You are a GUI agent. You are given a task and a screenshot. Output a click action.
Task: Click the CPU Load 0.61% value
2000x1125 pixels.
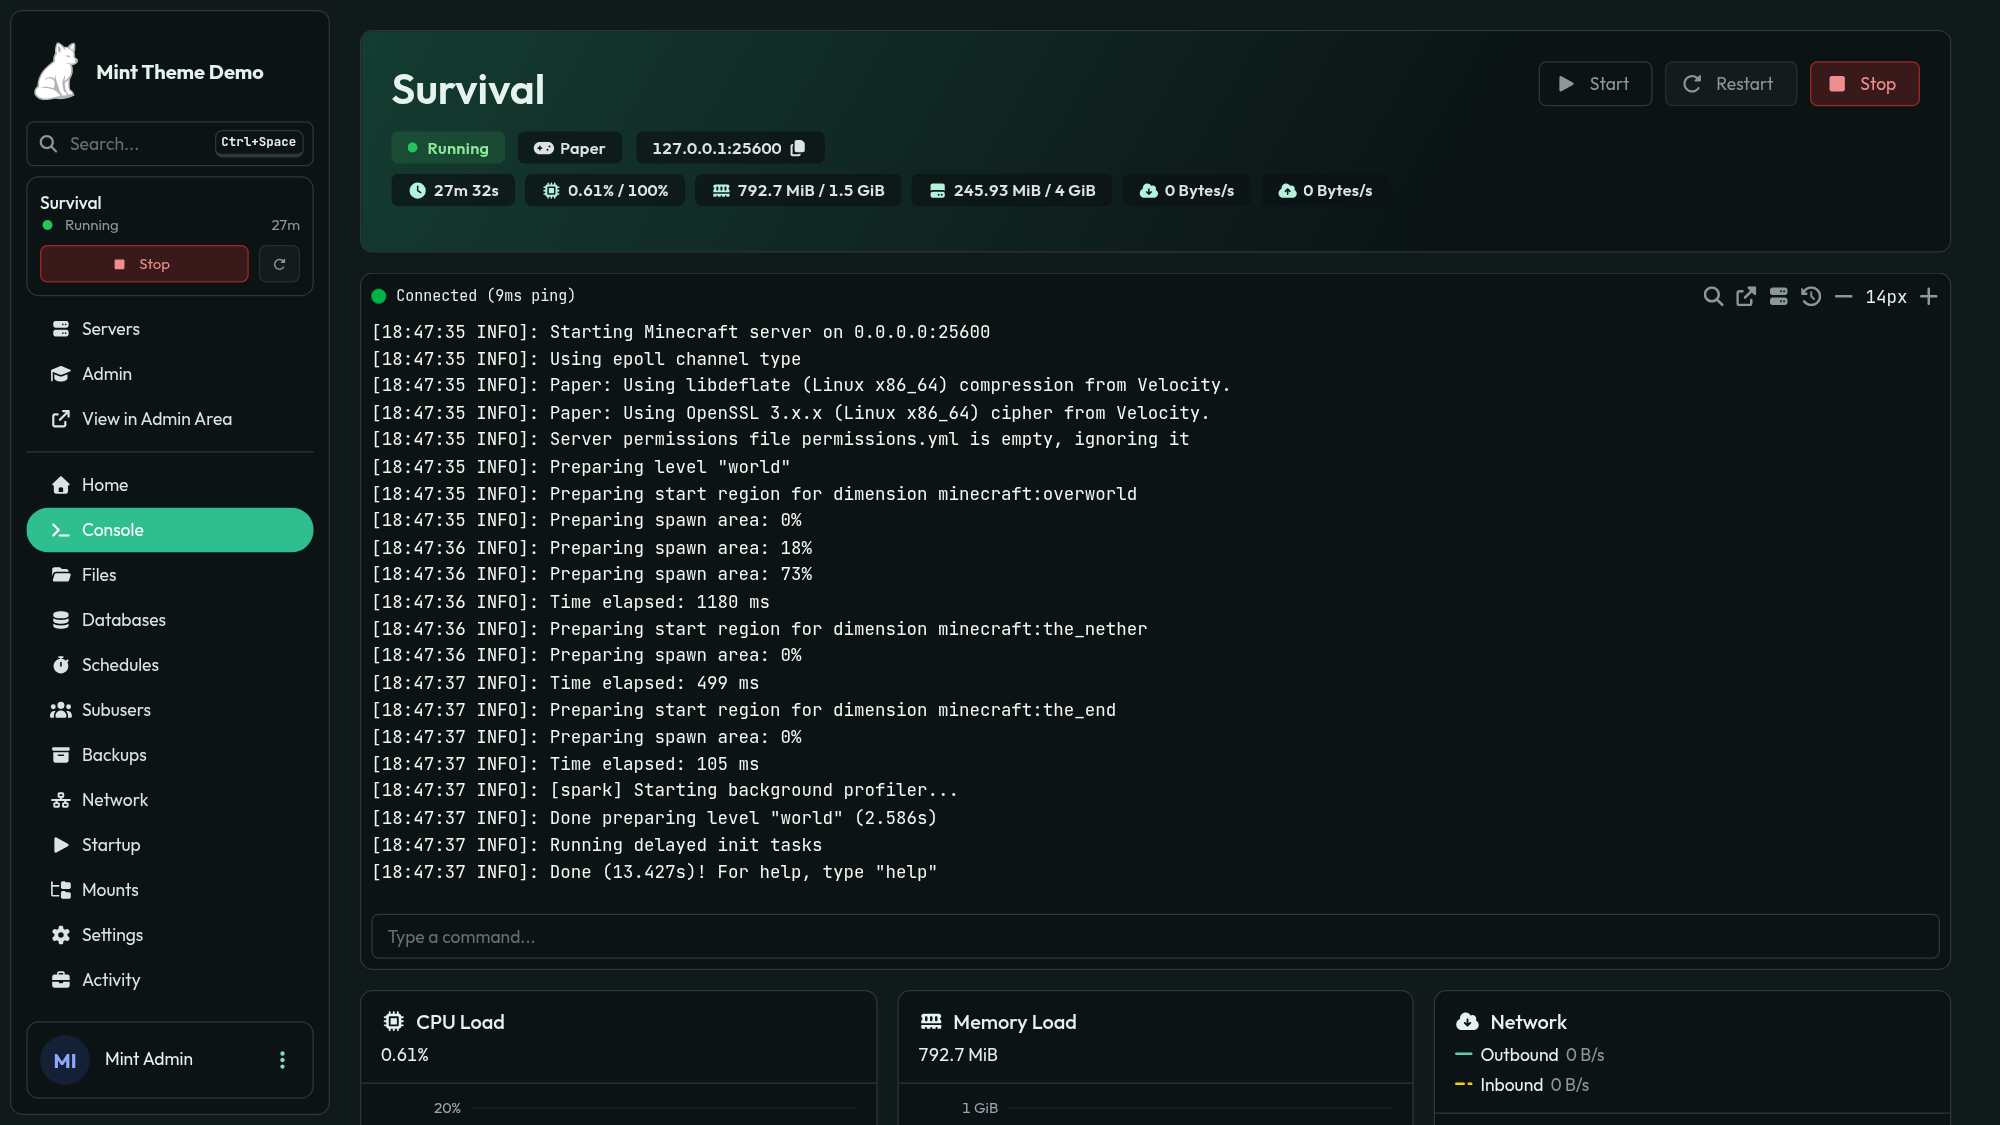pos(405,1055)
